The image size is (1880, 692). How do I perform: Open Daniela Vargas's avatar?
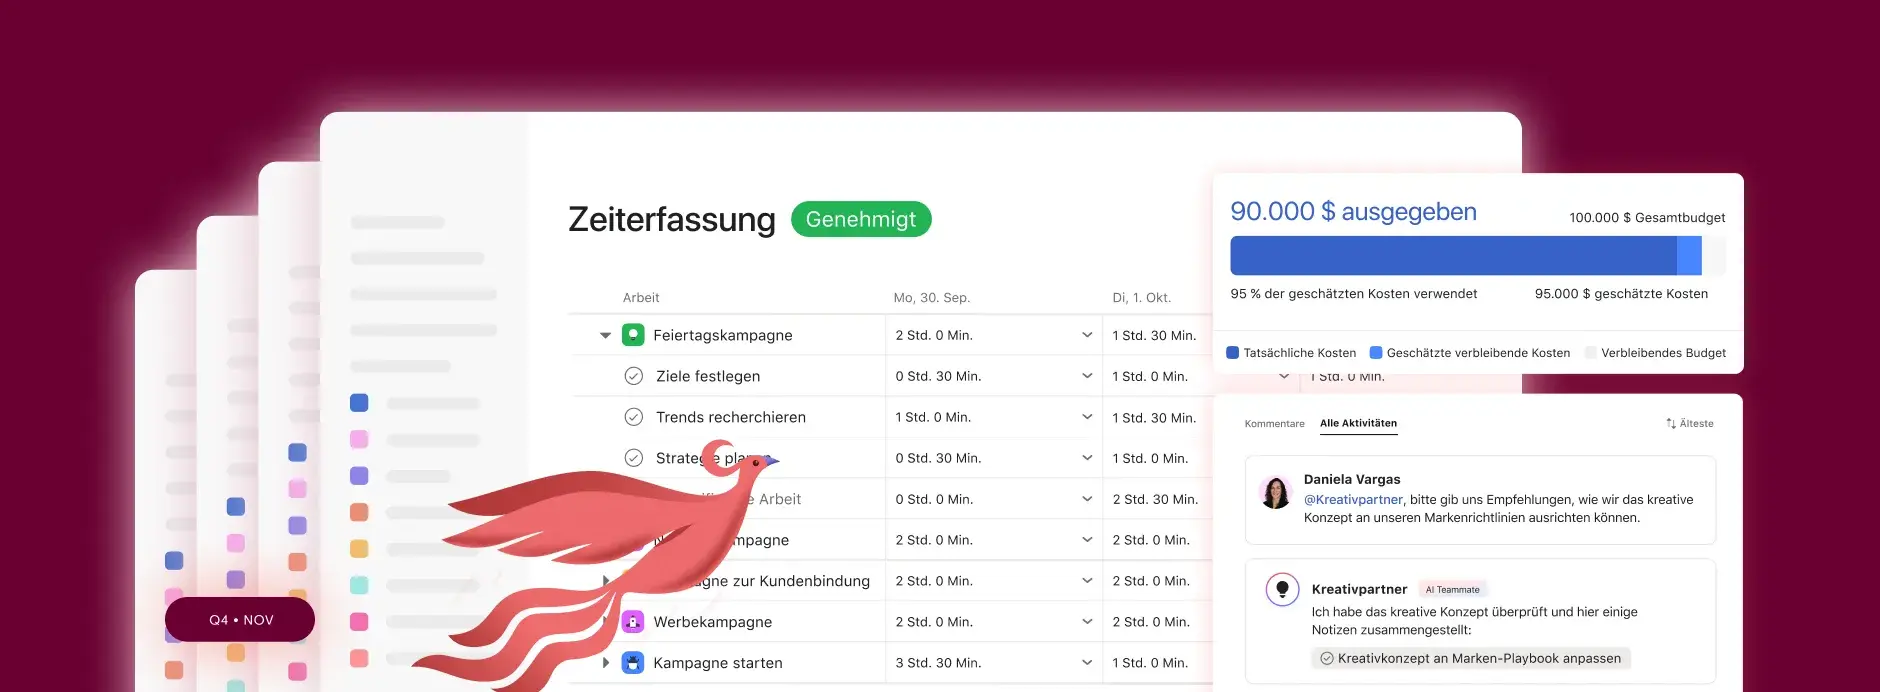coord(1275,492)
